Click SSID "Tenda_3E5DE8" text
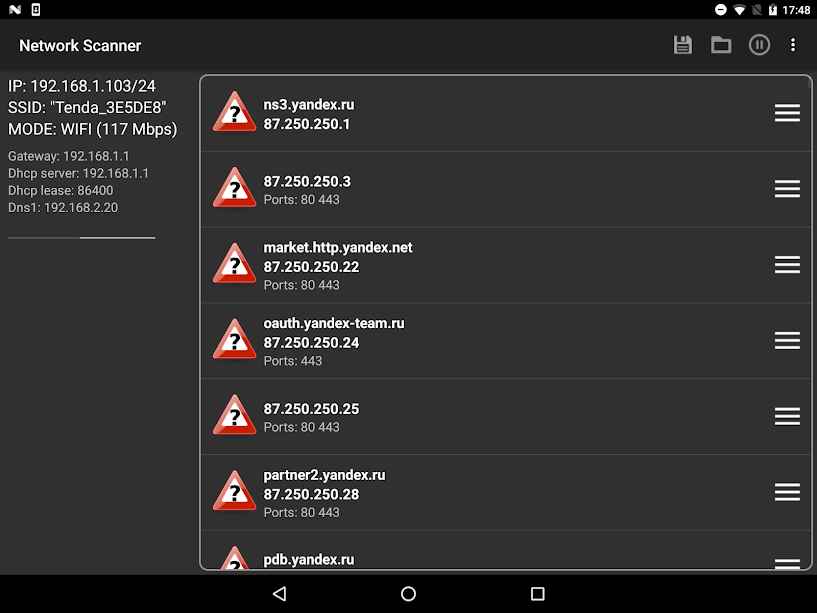817x613 pixels. (x=87, y=107)
